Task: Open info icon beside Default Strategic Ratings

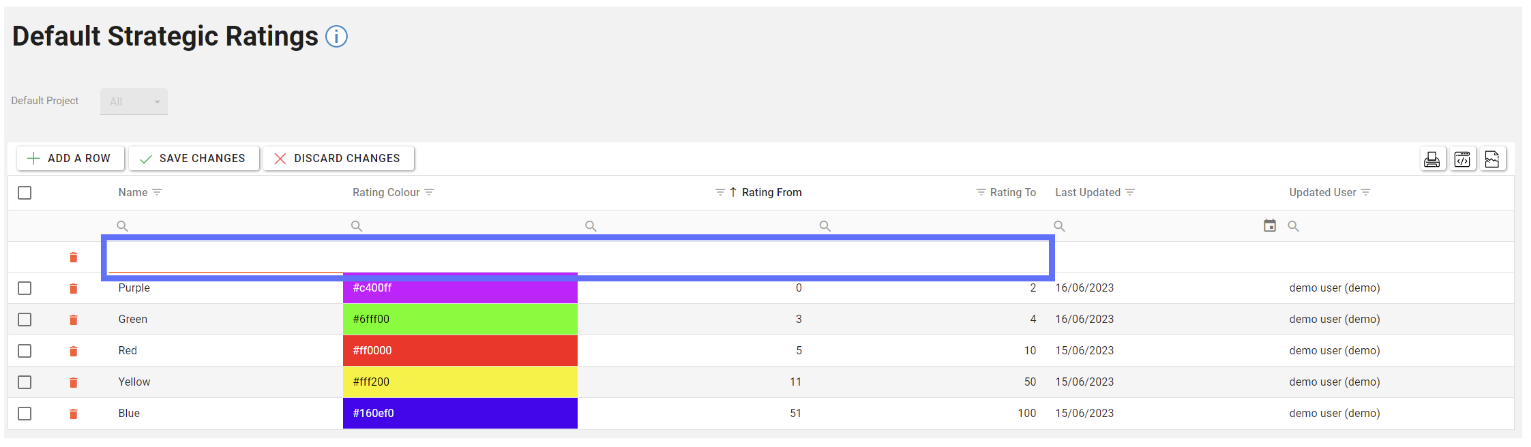Action: click(336, 38)
